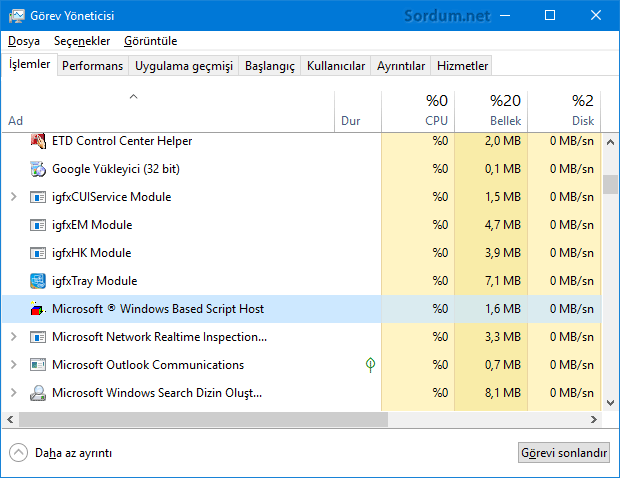Click the igfxCUIService Module process icon
This screenshot has width=620, height=478.
tap(38, 197)
